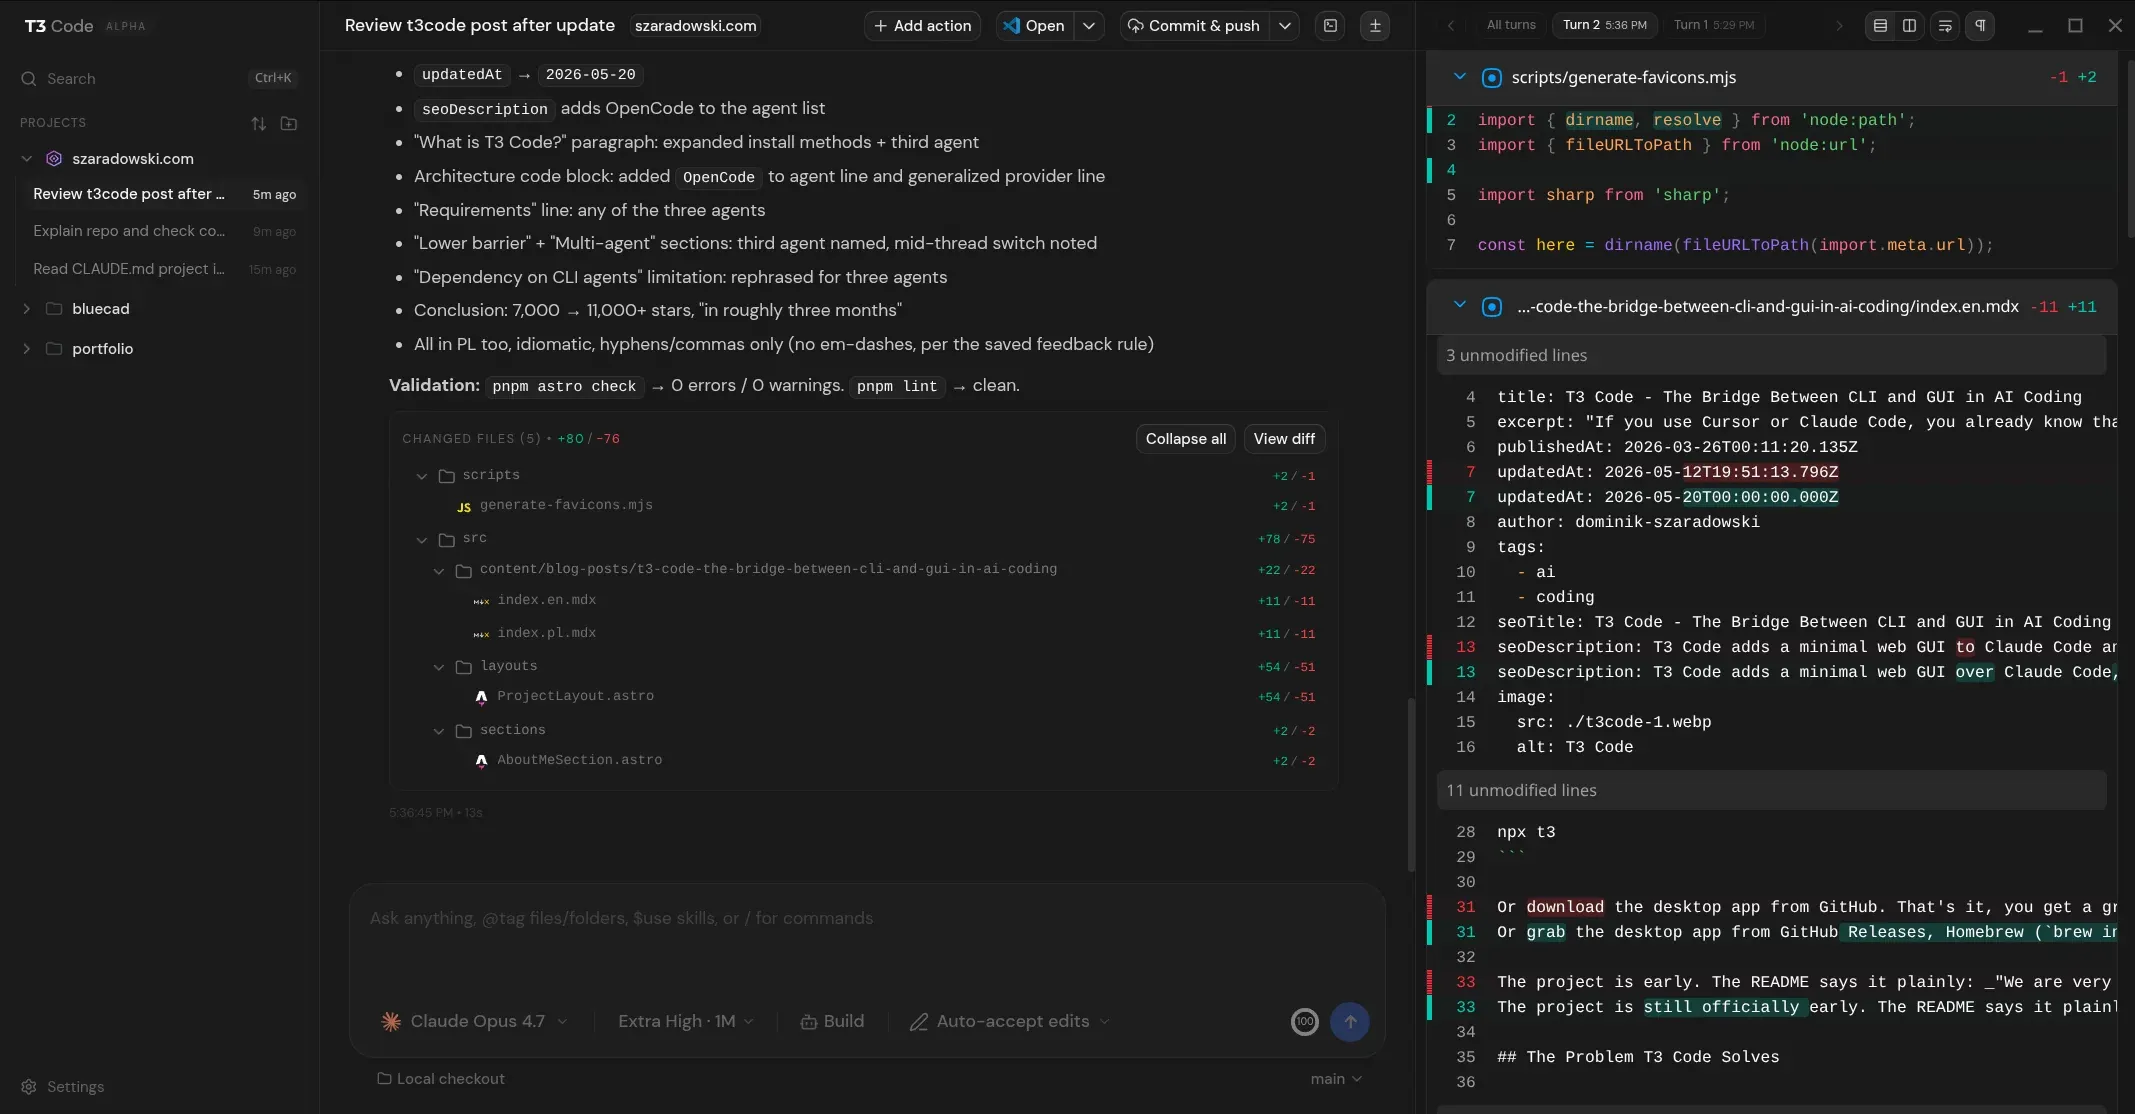Toggle Build mode

832,1021
